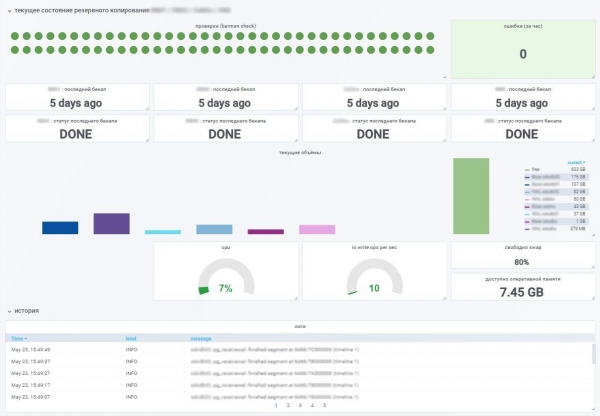Click the dark blue bar in volumes chart

pyautogui.click(x=60, y=227)
